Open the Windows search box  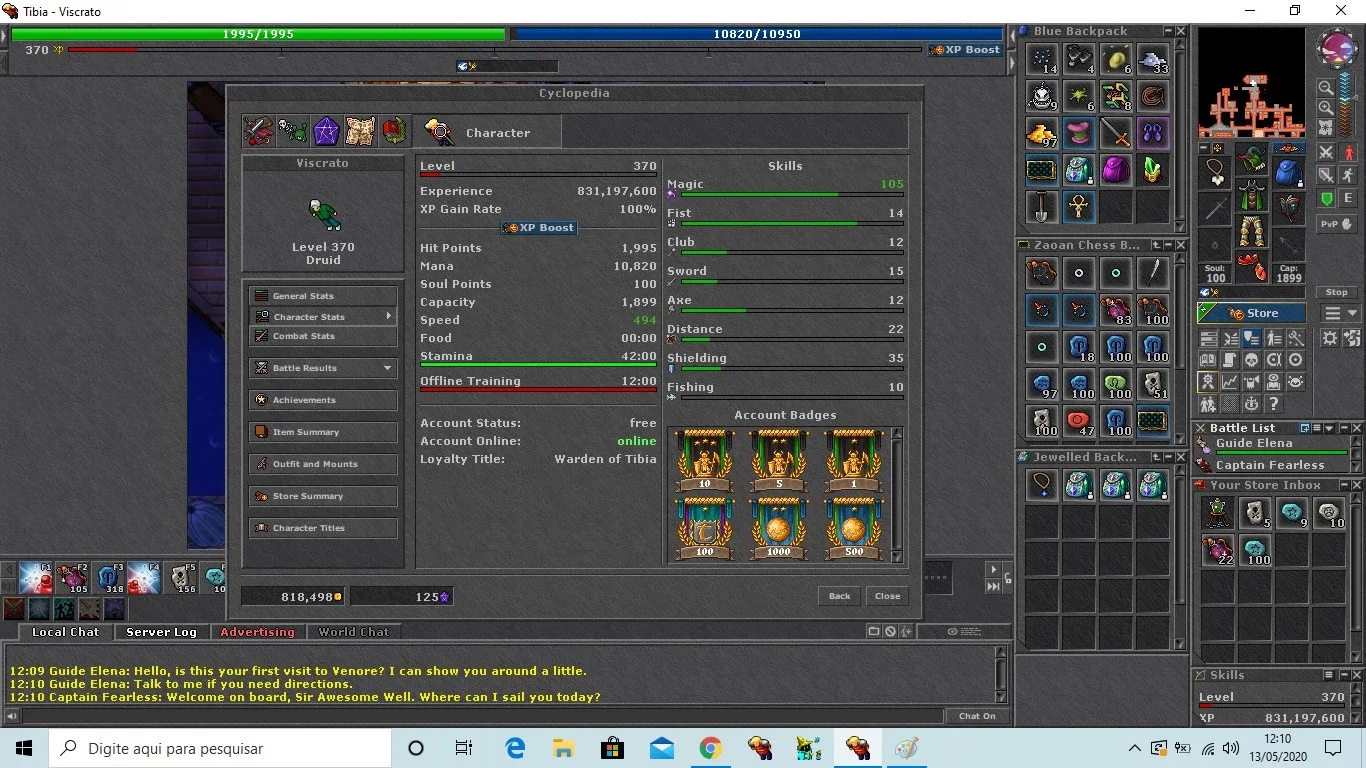coord(220,748)
